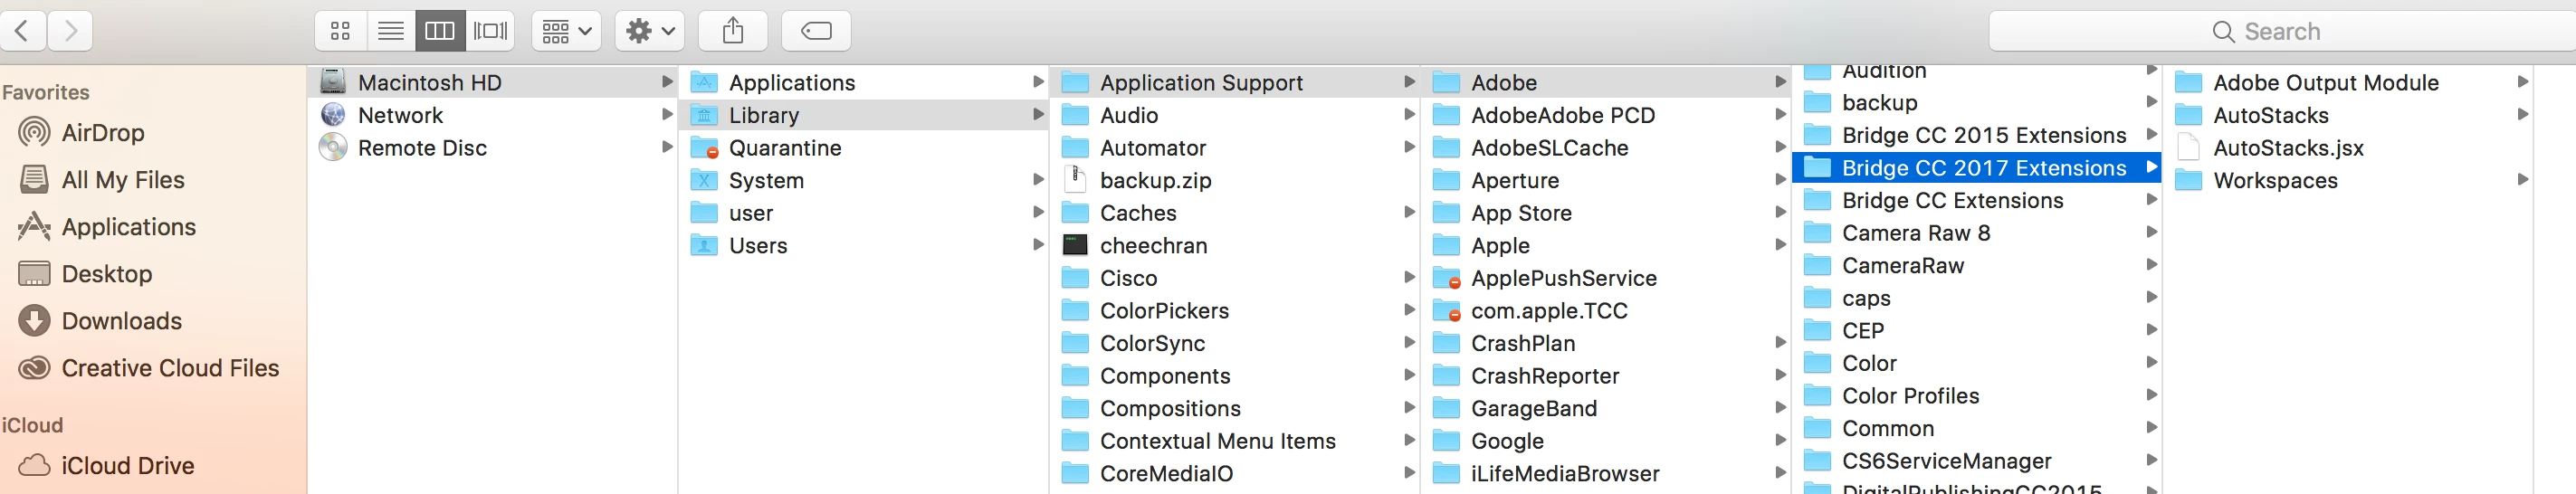This screenshot has height=494, width=2576.
Task: Switch to icon view
Action: click(340, 31)
